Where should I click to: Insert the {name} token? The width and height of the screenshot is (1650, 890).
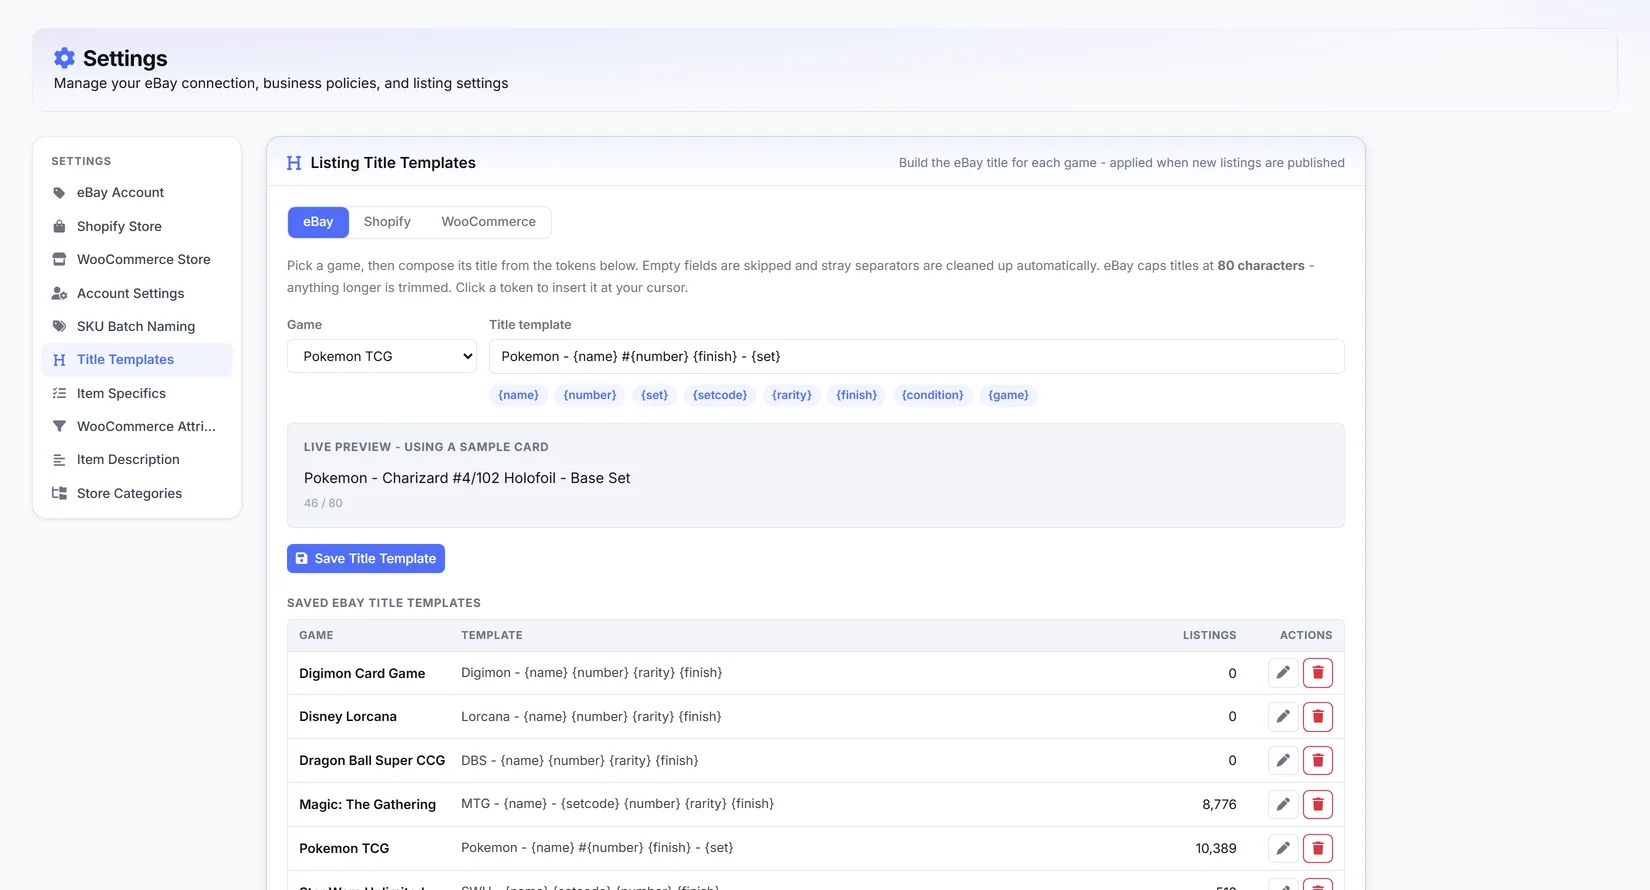click(x=518, y=396)
